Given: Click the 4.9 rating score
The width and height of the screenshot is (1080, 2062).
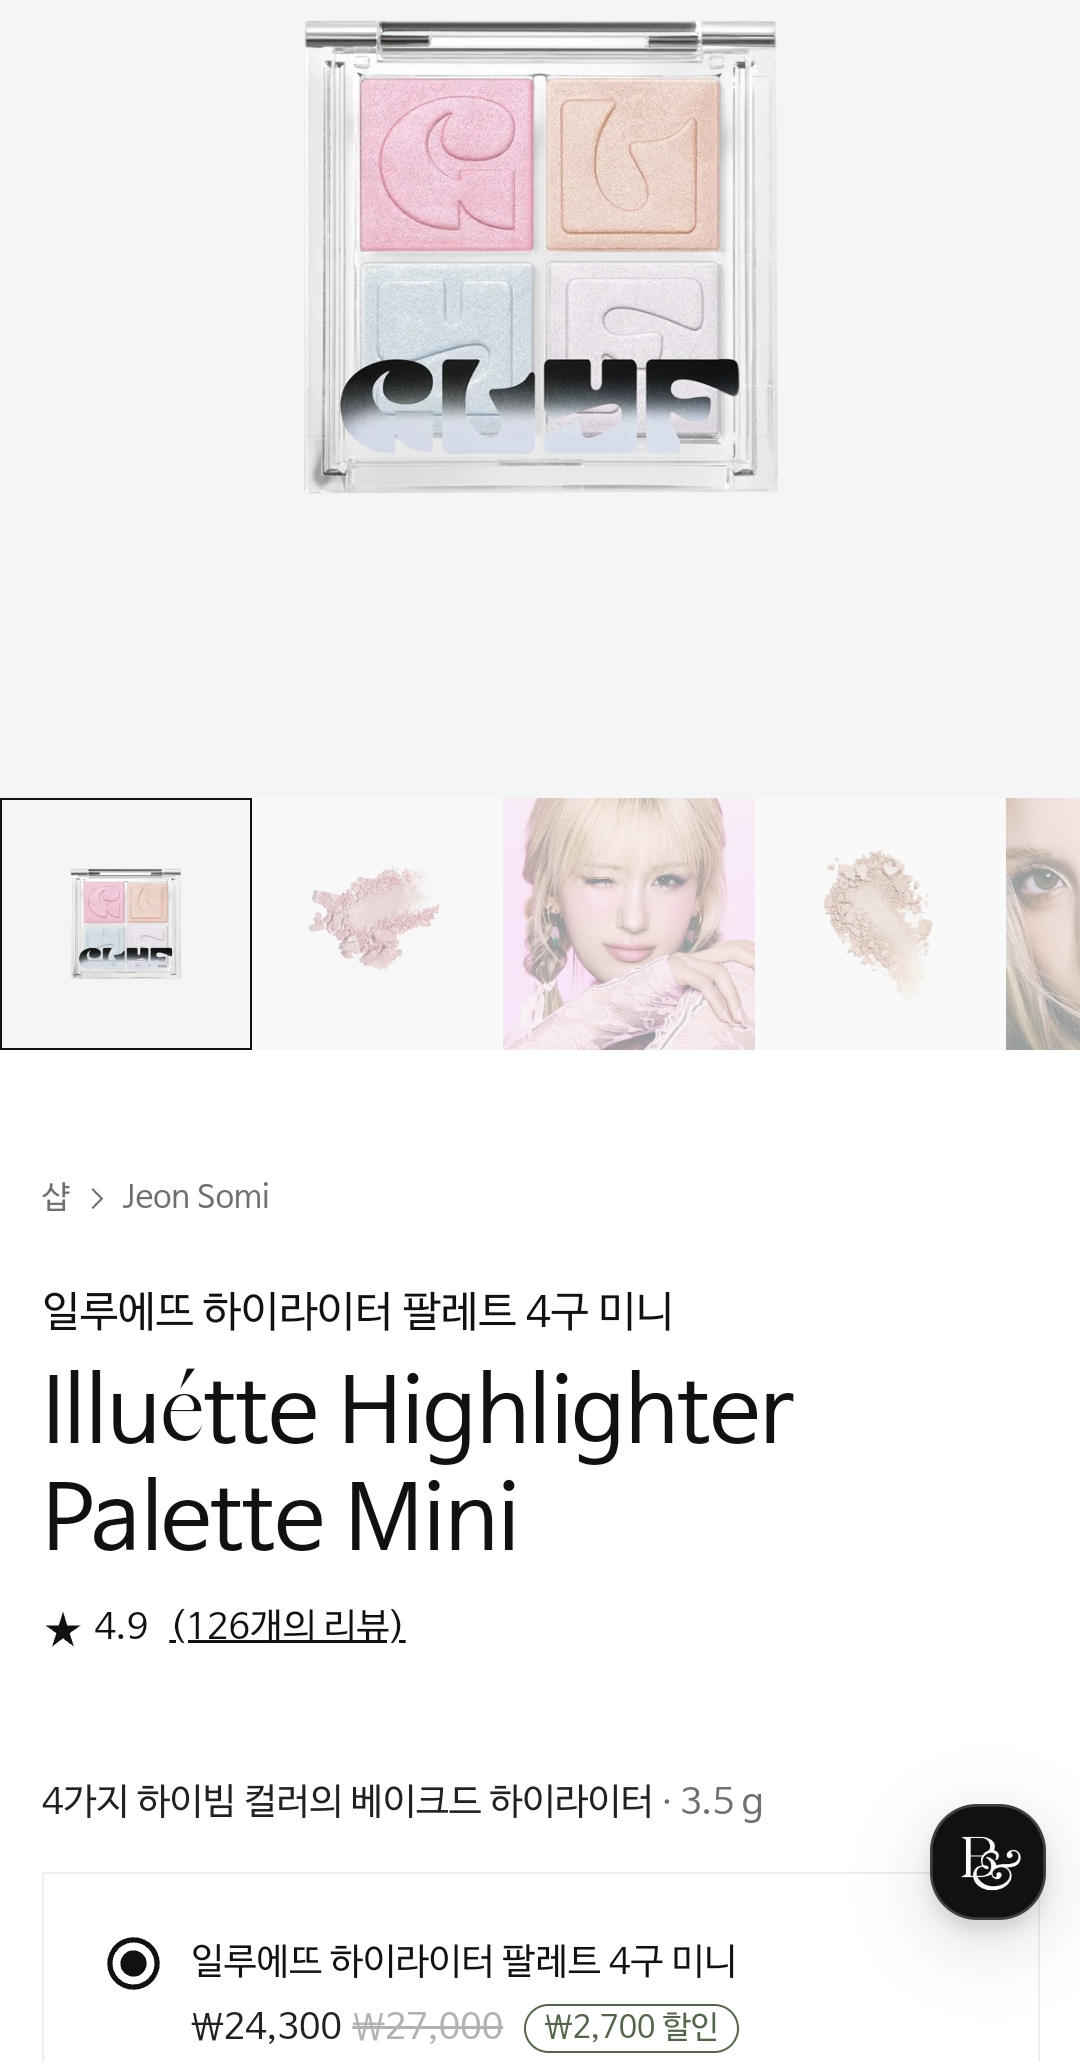Looking at the screenshot, I should click(121, 1627).
